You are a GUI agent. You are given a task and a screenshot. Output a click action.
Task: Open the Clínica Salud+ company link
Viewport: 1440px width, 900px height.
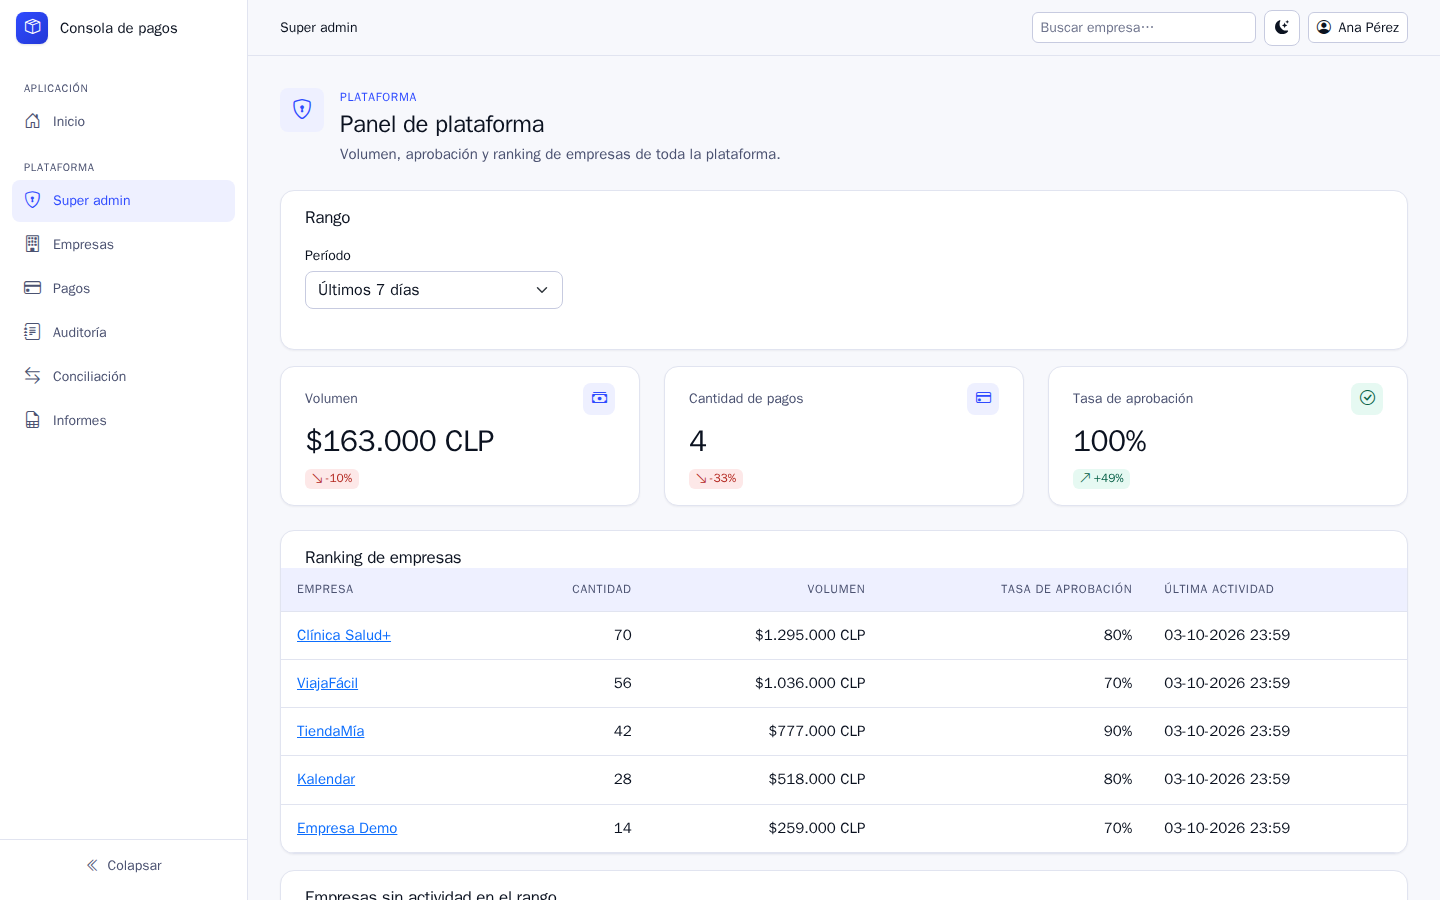point(344,635)
